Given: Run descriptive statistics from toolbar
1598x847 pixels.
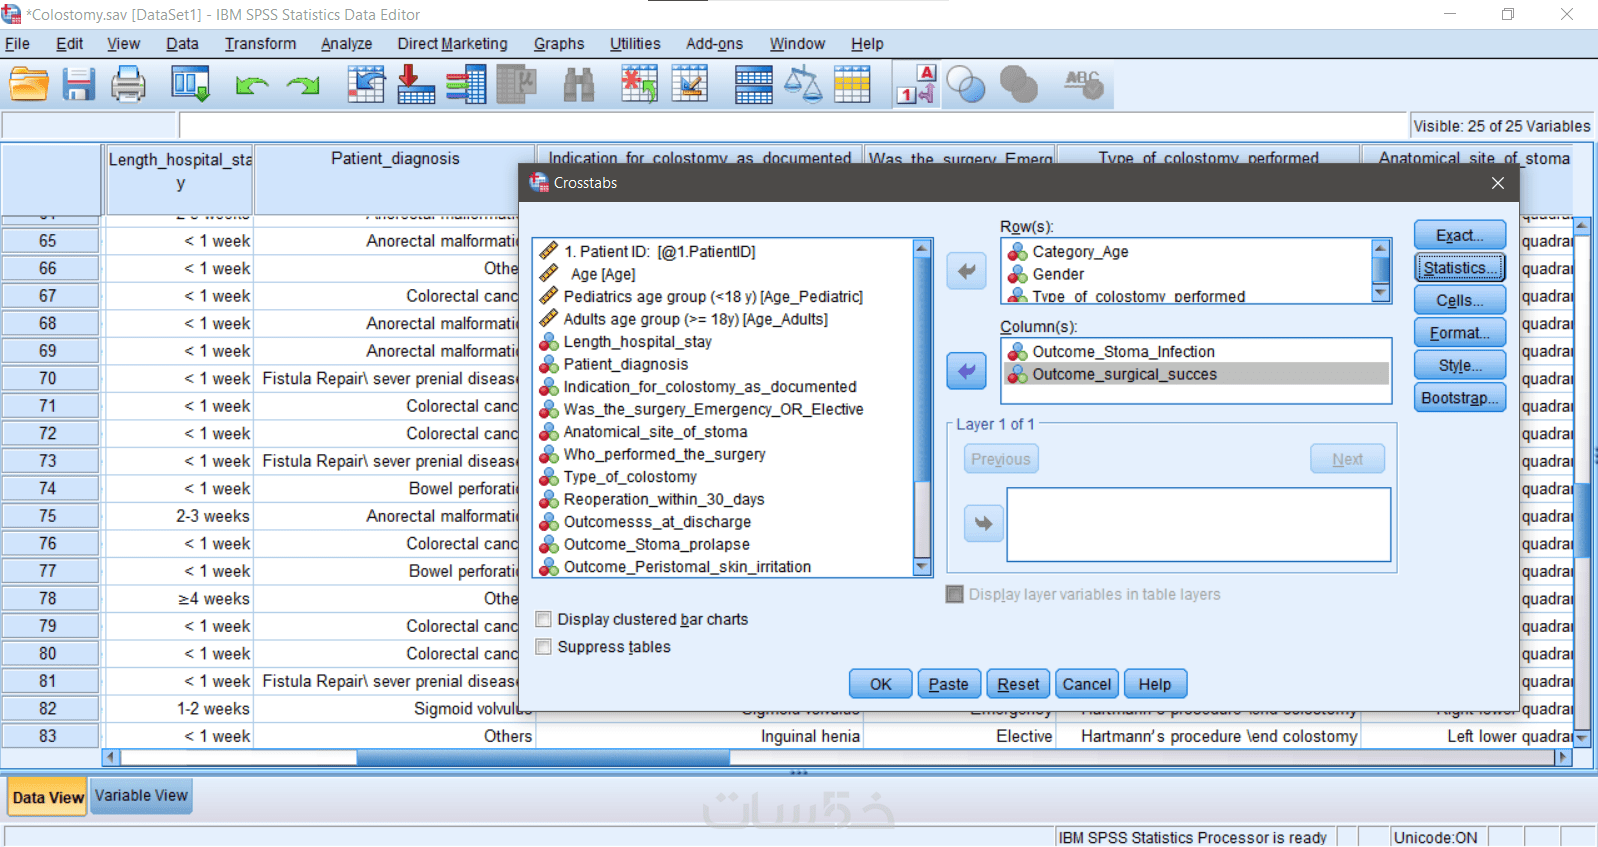Looking at the screenshot, I should (516, 84).
